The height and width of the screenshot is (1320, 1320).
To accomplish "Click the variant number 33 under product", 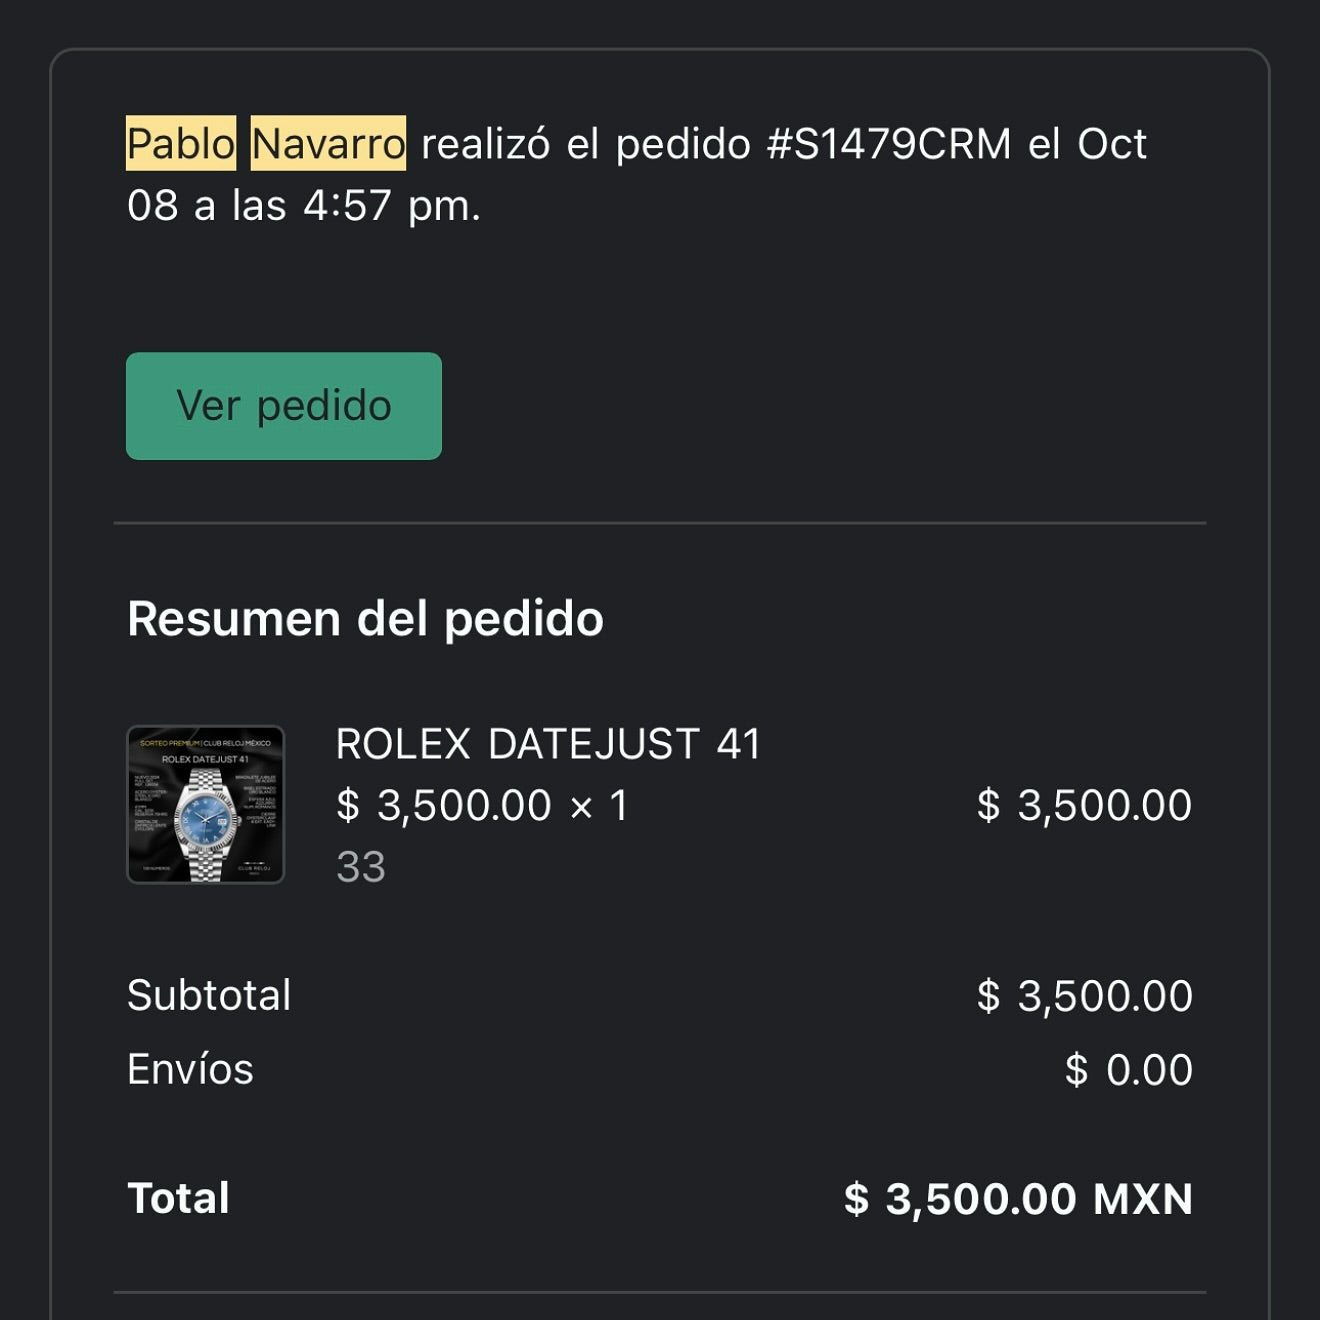I will 360,867.
